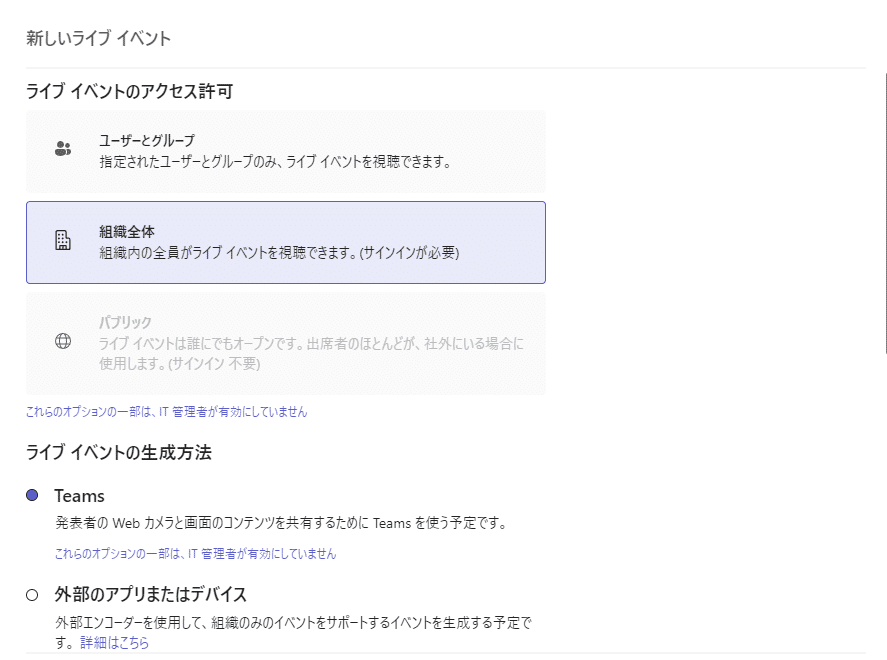887x660 pixels.
Task: Click the building icon for 組織全体
Action: coord(63,240)
